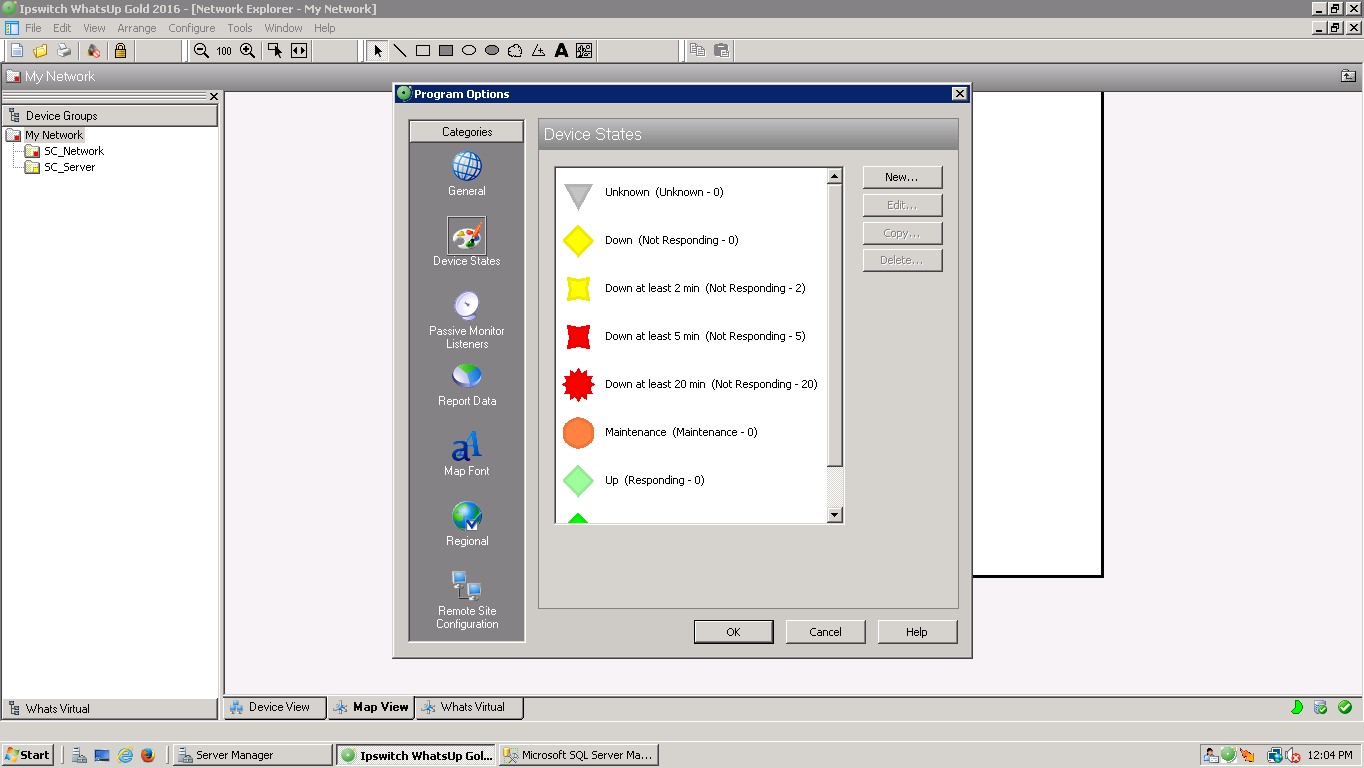Click the Cancel button in Program Options
This screenshot has width=1364, height=768.
825,631
